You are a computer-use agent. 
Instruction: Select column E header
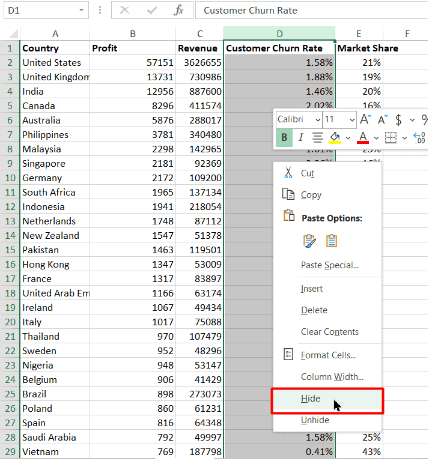pos(359,34)
